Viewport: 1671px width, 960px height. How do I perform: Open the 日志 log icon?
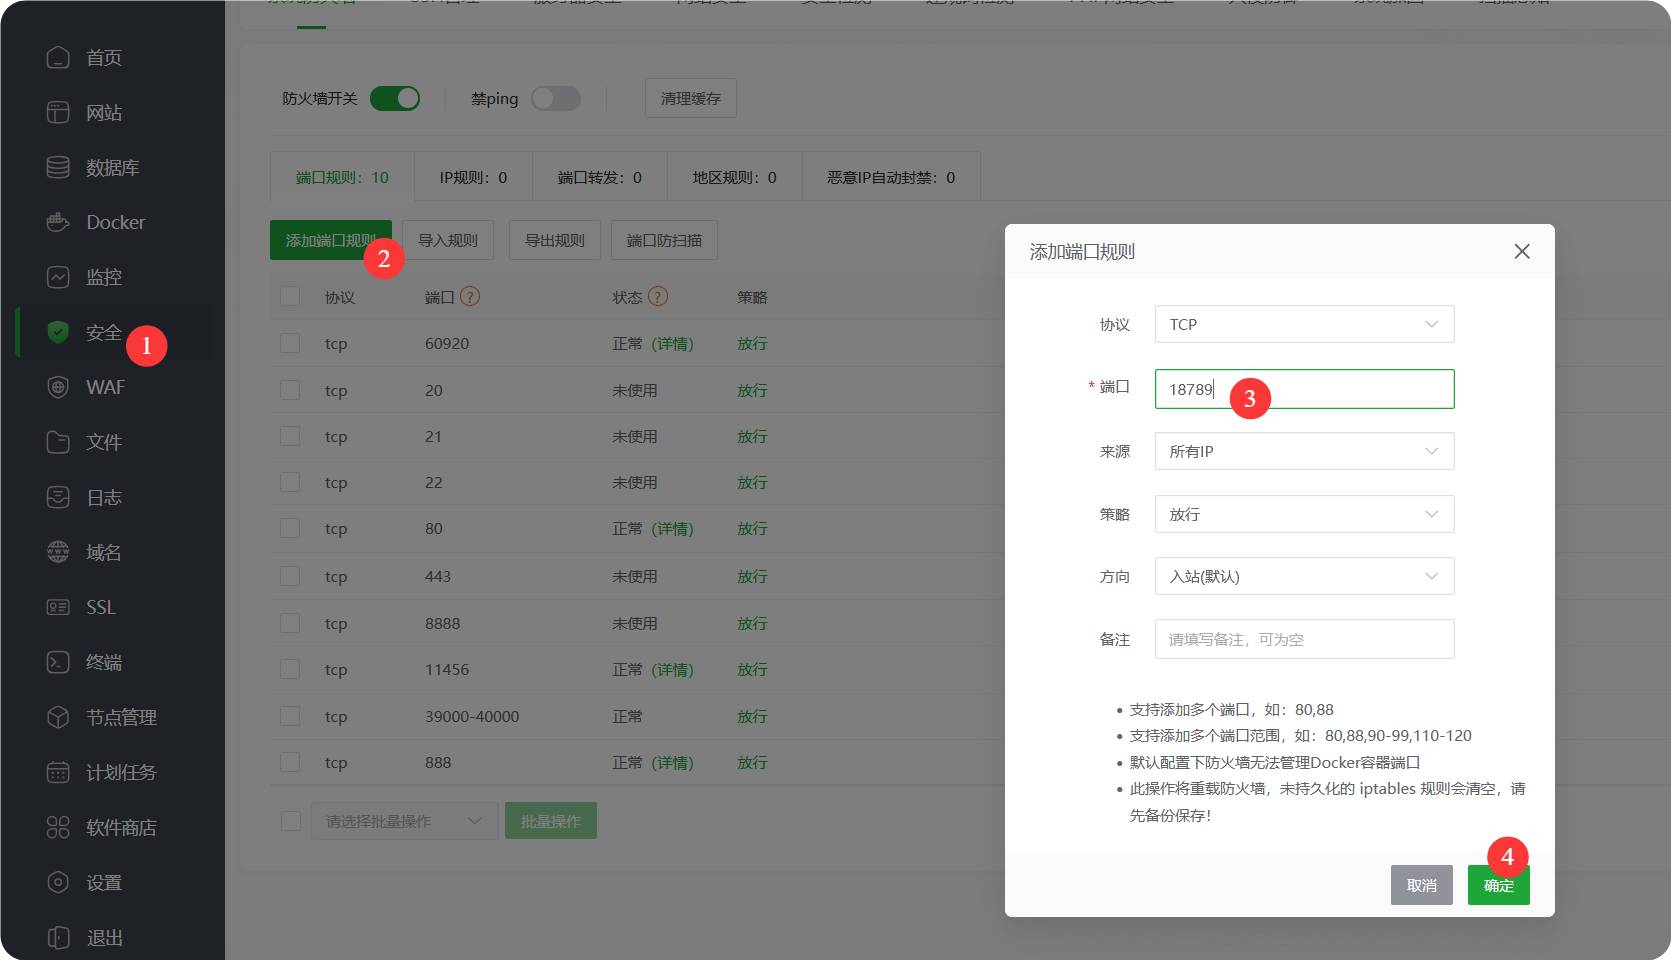(x=58, y=497)
